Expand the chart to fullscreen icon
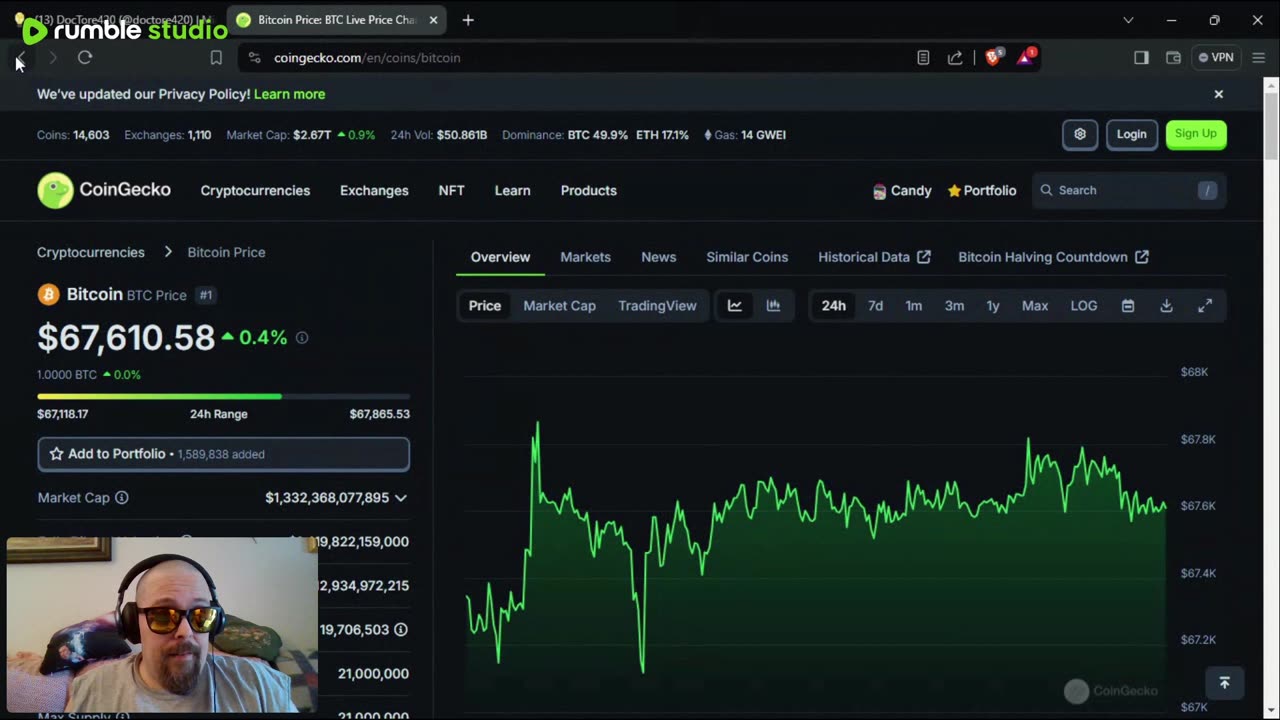 [x=1205, y=306]
